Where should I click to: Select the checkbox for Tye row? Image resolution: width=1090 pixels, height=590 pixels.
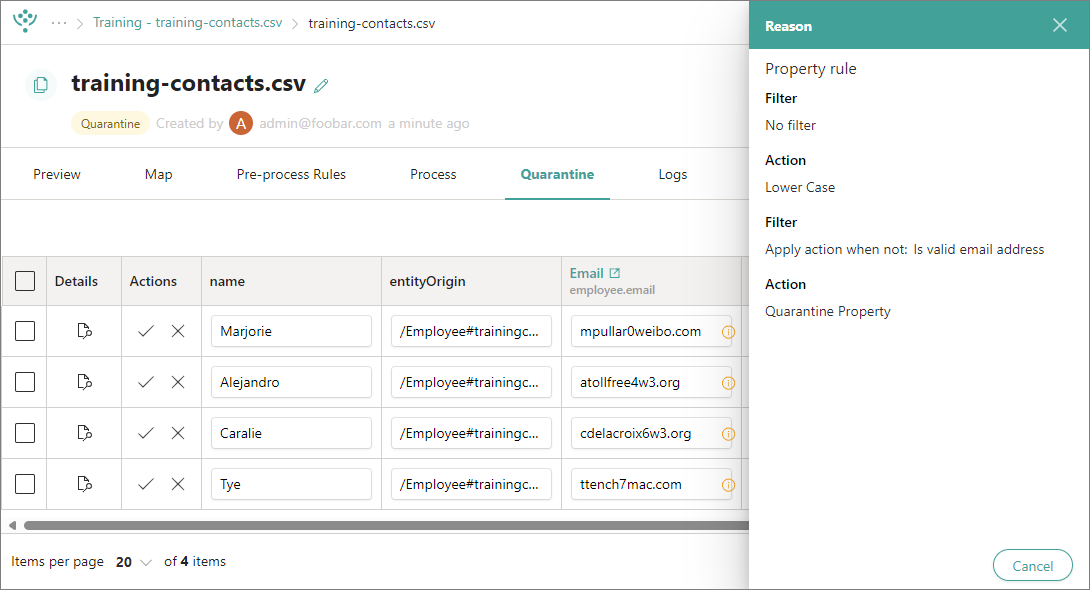[25, 484]
